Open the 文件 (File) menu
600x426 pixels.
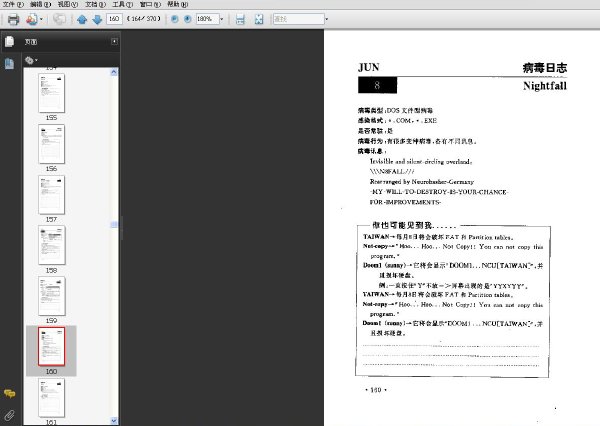coord(13,4)
